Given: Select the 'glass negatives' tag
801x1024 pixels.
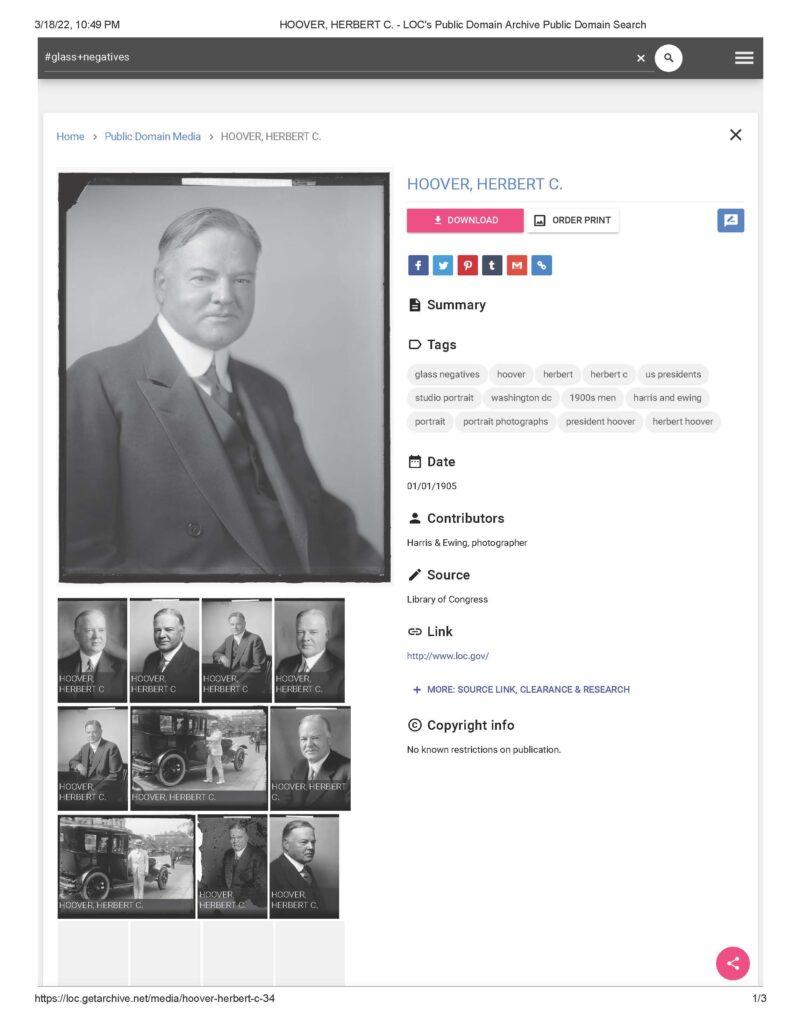Looking at the screenshot, I should (447, 374).
